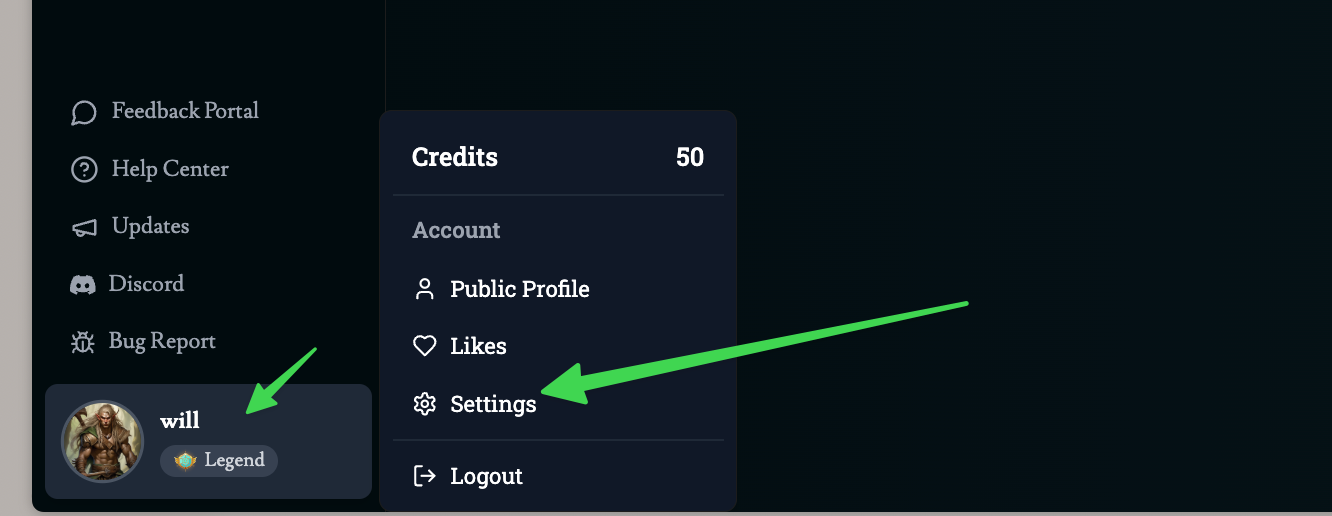Click the Help Center question mark icon

[x=84, y=170]
